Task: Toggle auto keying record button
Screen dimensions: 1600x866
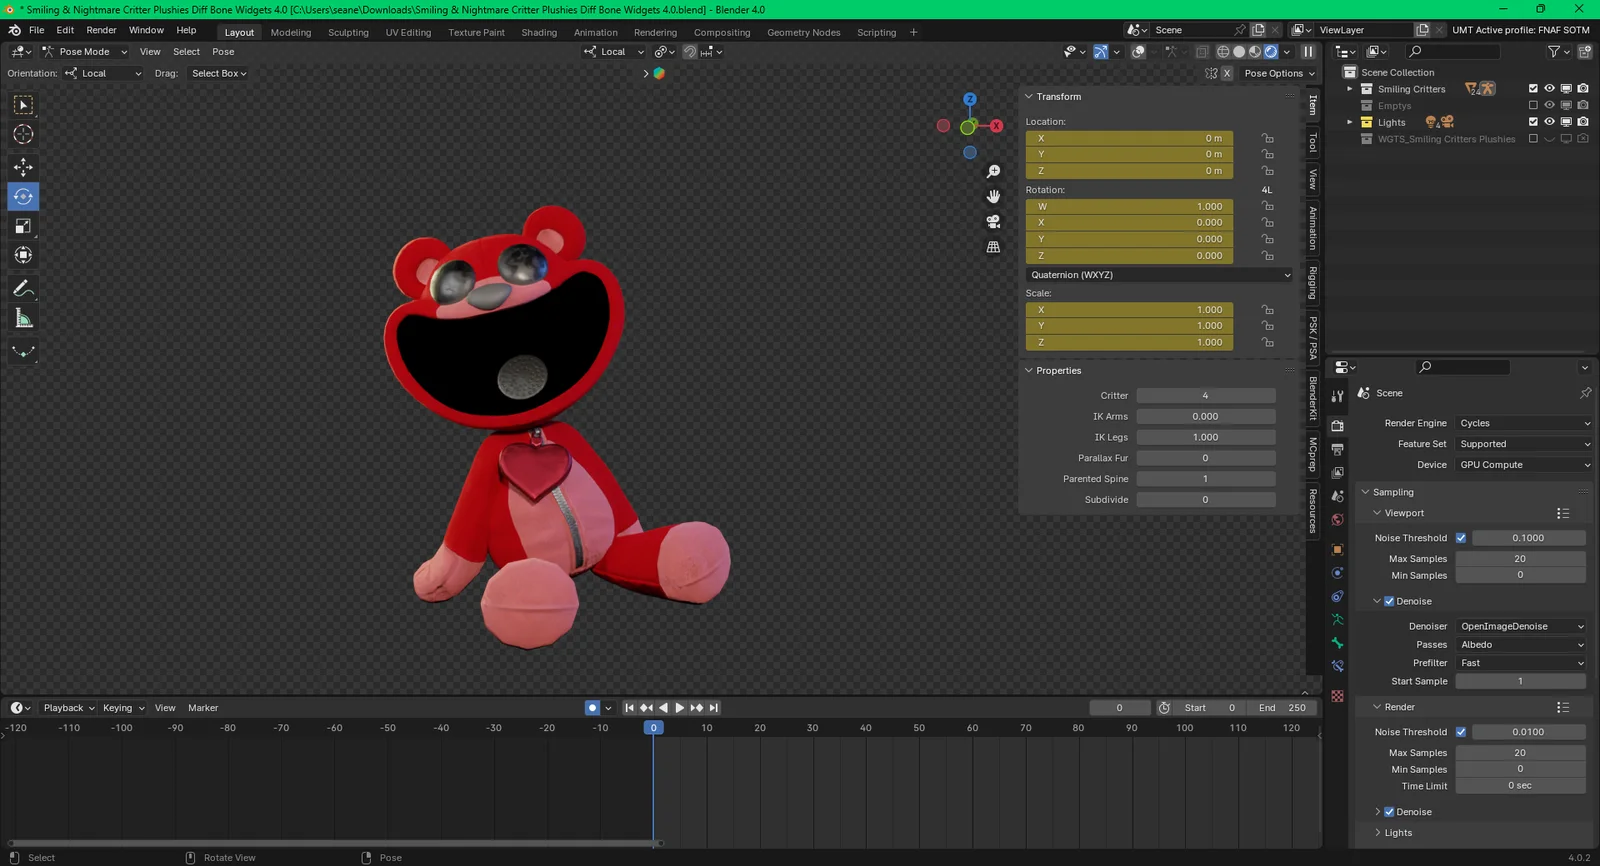Action: click(592, 708)
